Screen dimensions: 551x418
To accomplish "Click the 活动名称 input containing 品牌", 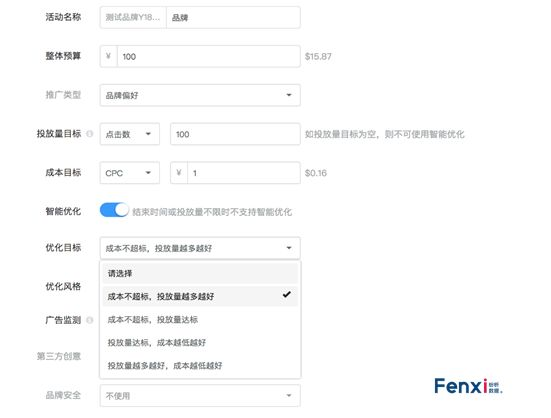I will coord(233,17).
